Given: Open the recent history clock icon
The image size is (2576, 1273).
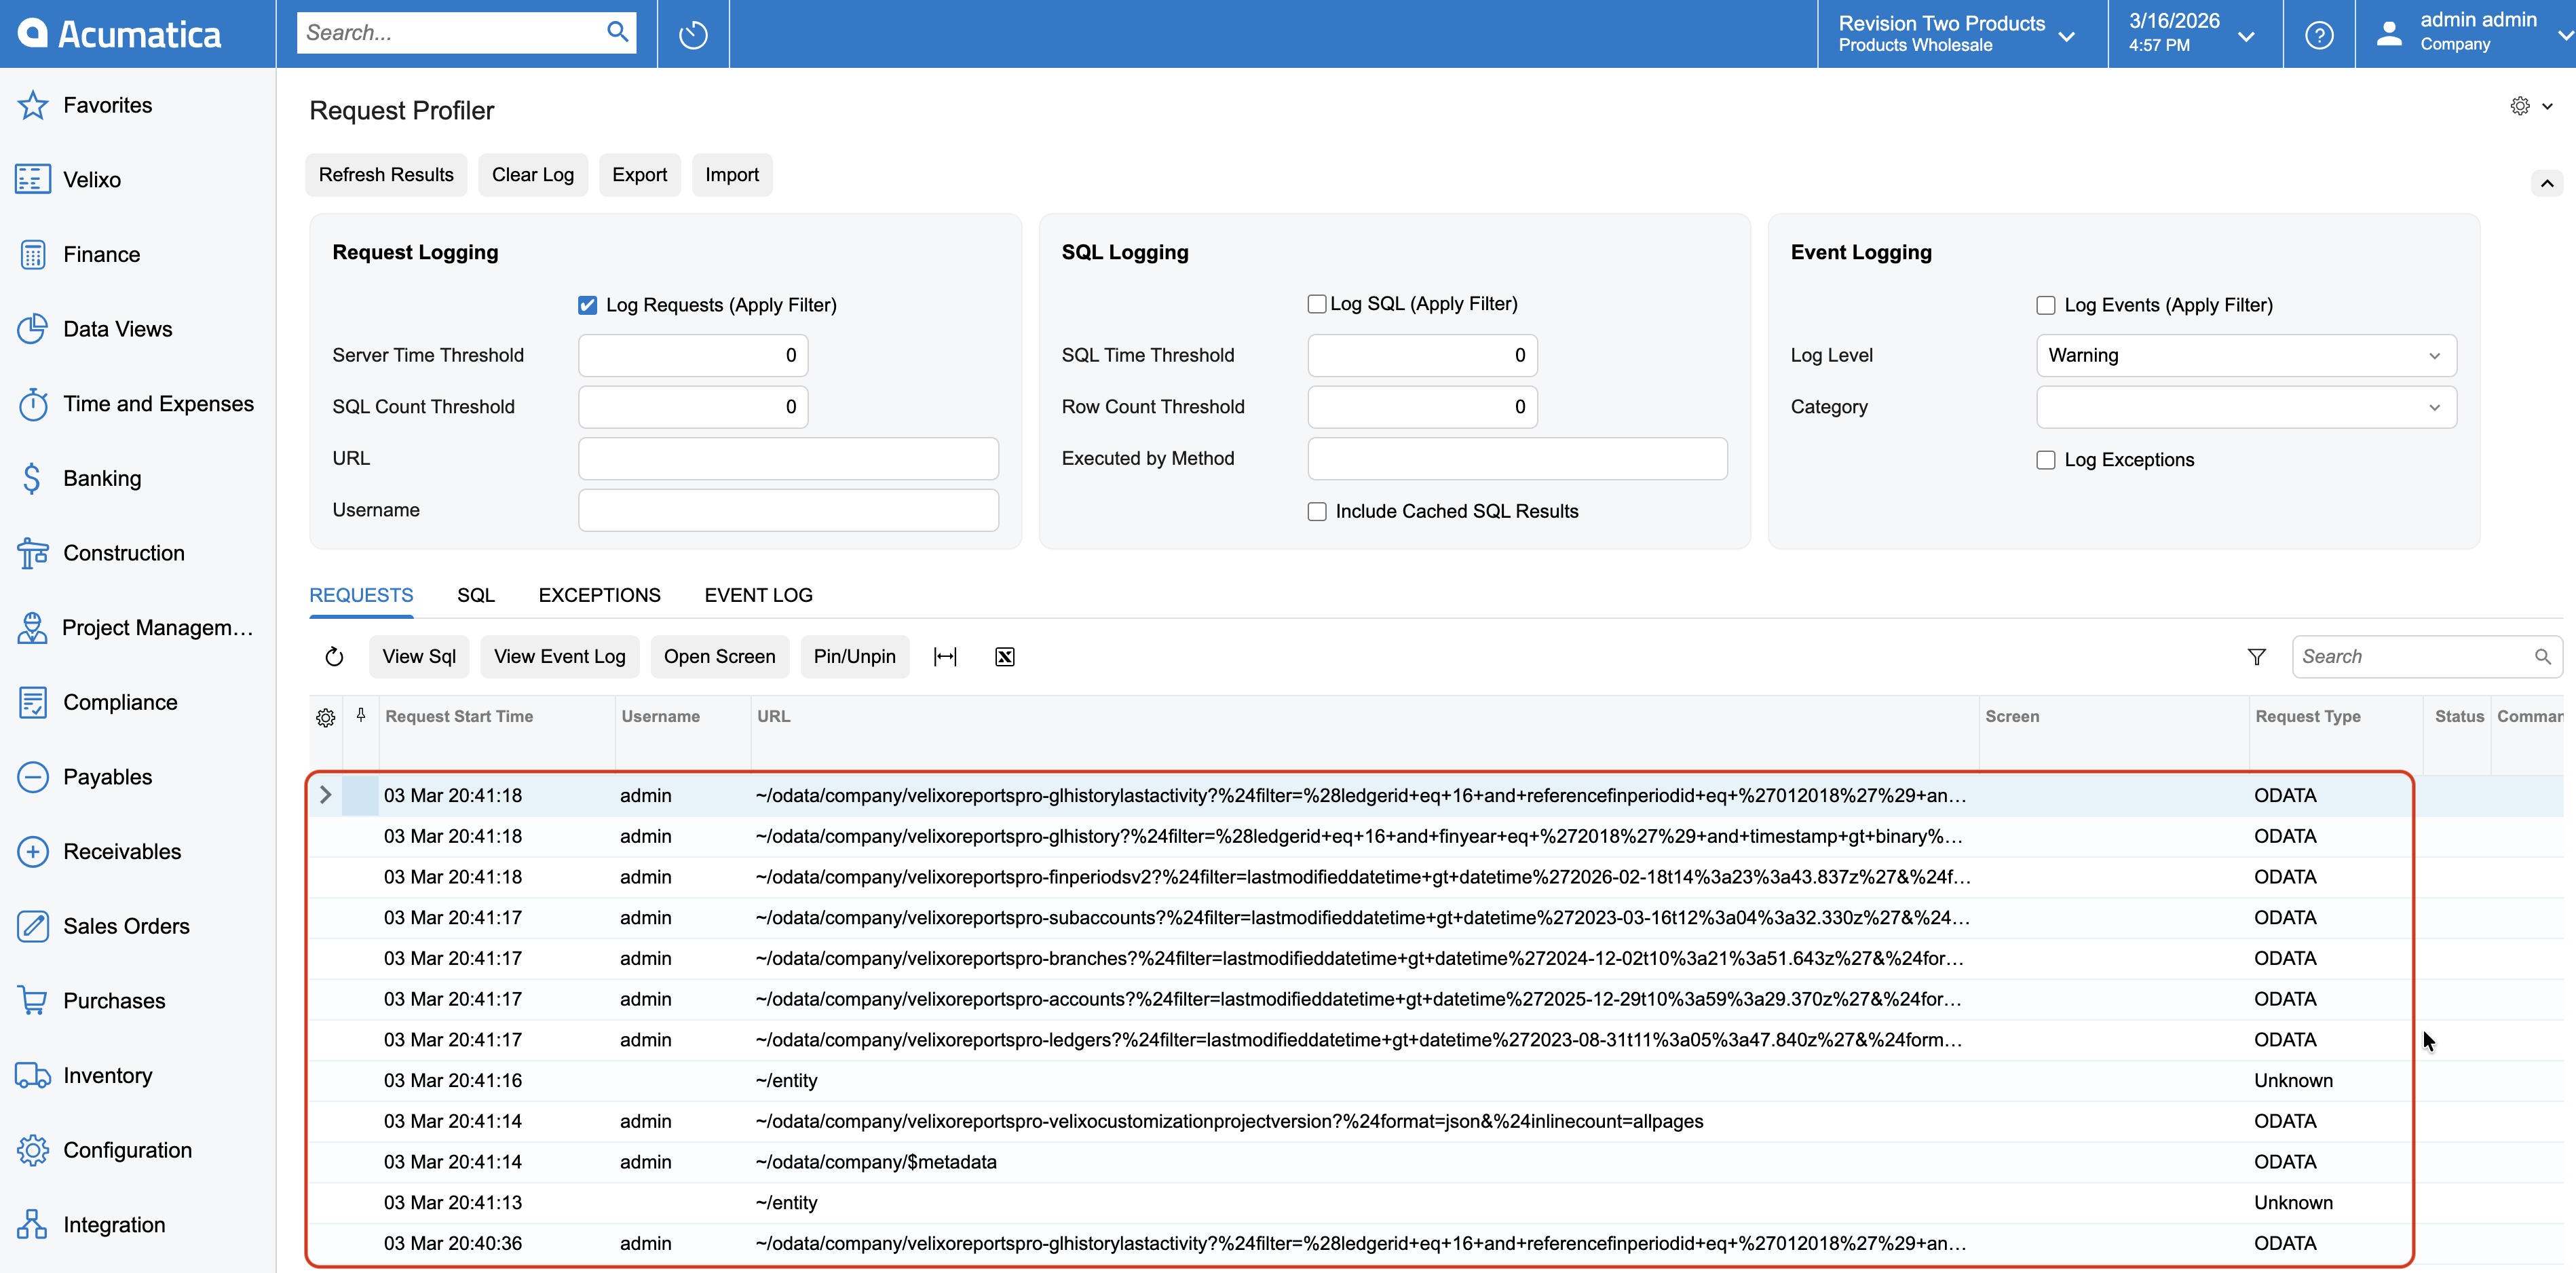Looking at the screenshot, I should [x=693, y=35].
